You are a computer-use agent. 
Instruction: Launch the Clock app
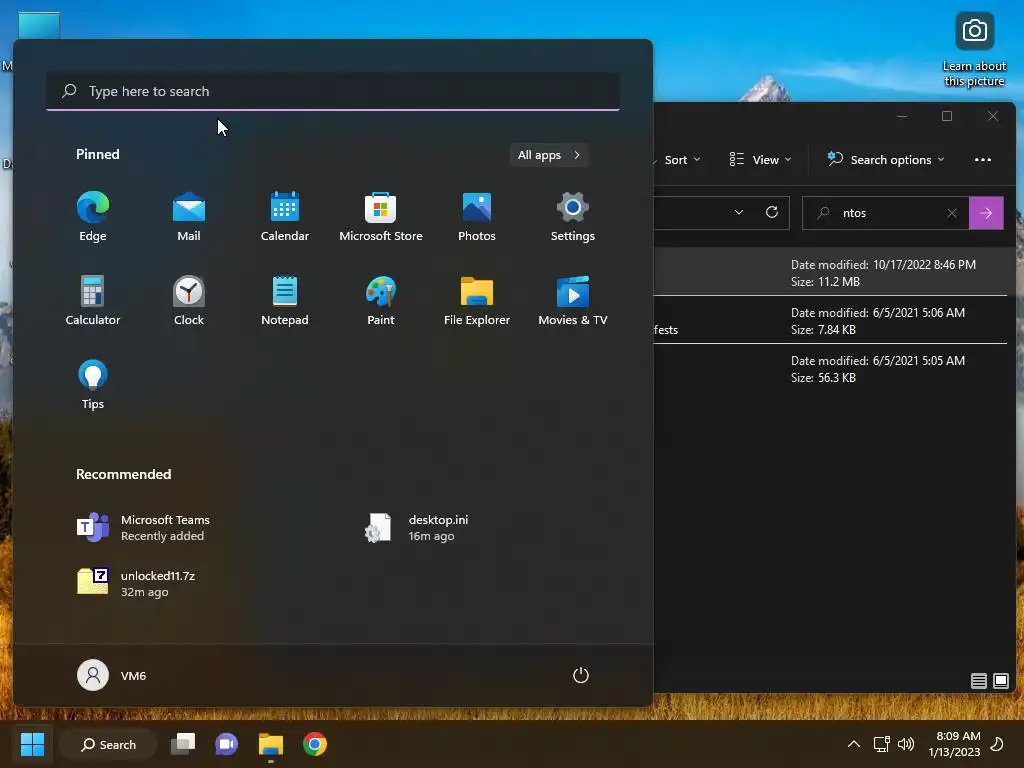click(189, 300)
